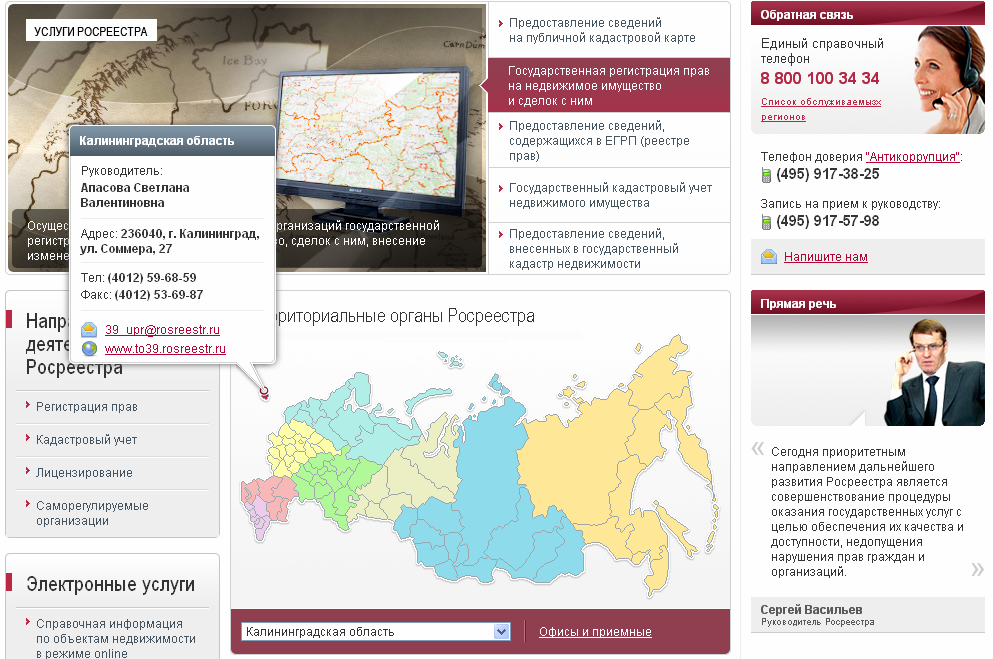Click phone icon beside (495) 917-38-25

(x=766, y=175)
